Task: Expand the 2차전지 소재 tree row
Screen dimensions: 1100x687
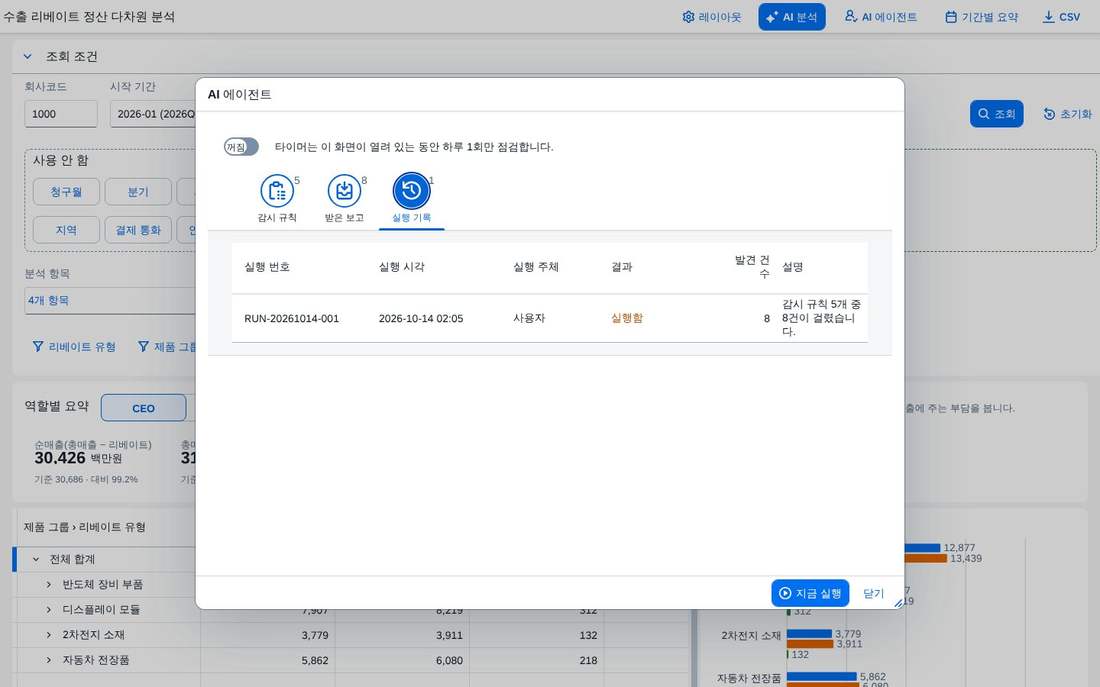Action: pos(48,635)
